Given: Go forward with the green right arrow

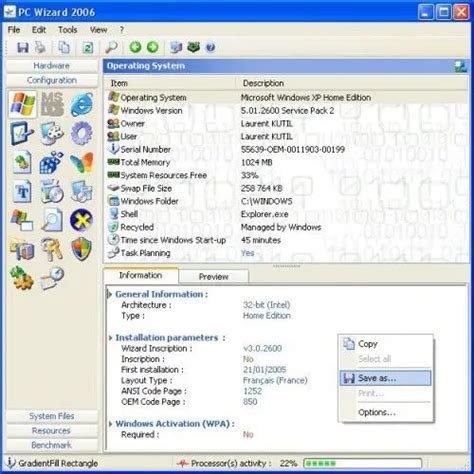Looking at the screenshot, I should [153, 47].
